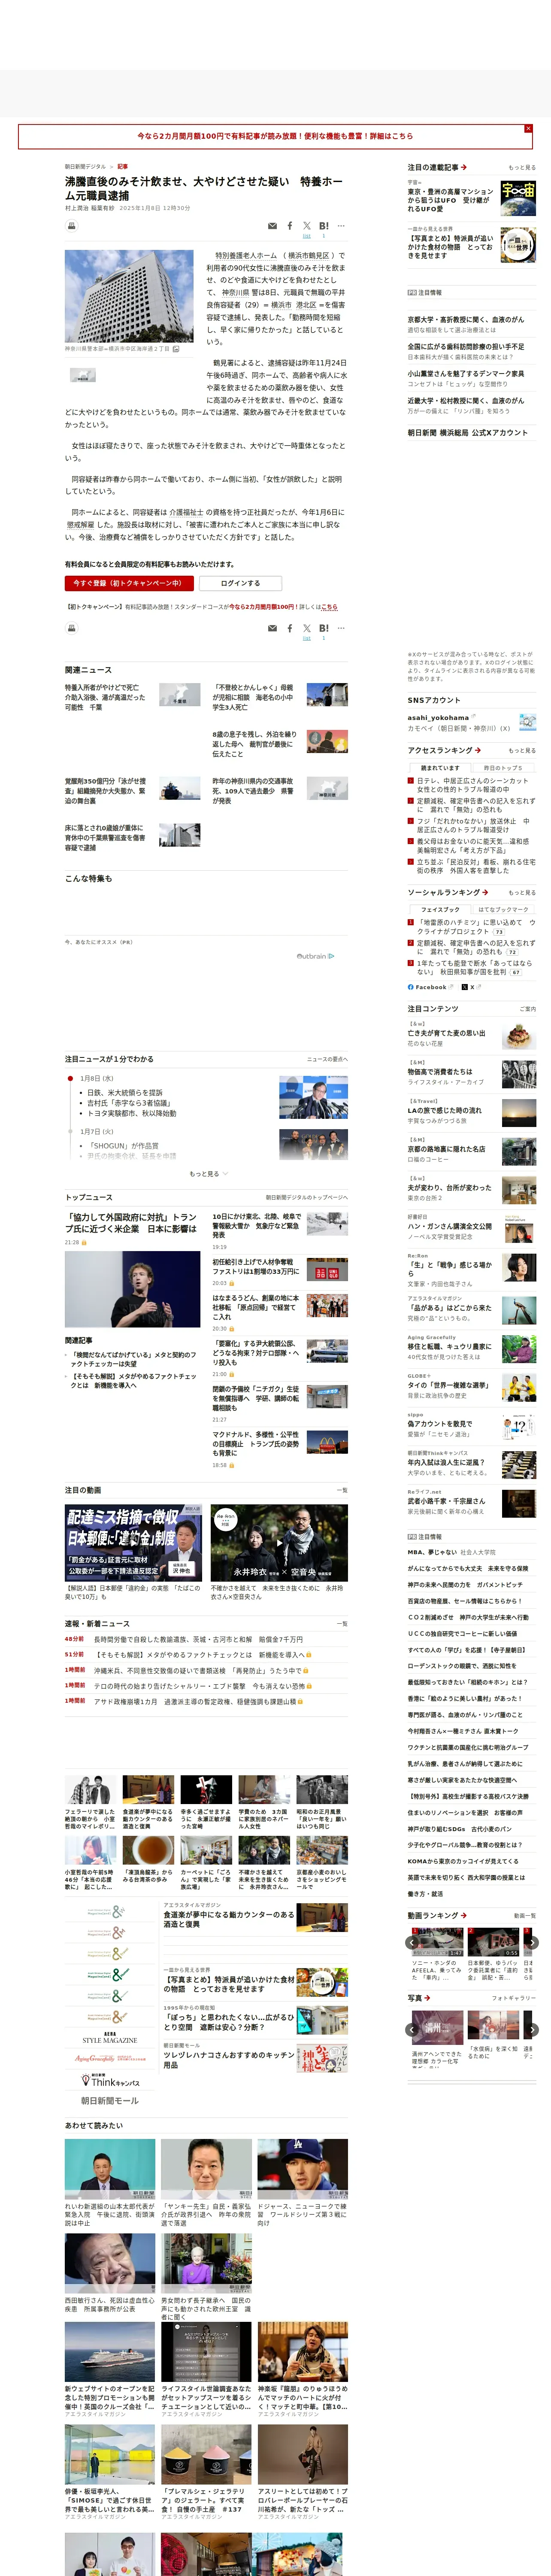Click Outbrain logo in recommendations
551x2576 pixels.
[x=315, y=956]
